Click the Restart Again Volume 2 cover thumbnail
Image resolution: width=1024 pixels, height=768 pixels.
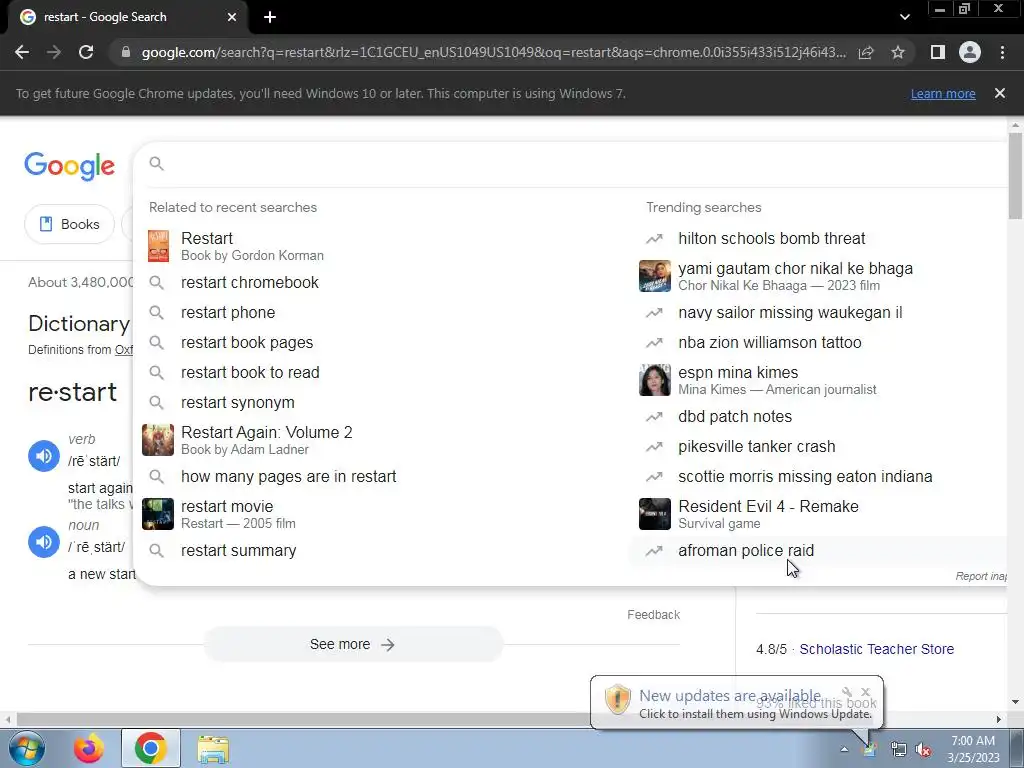(158, 440)
